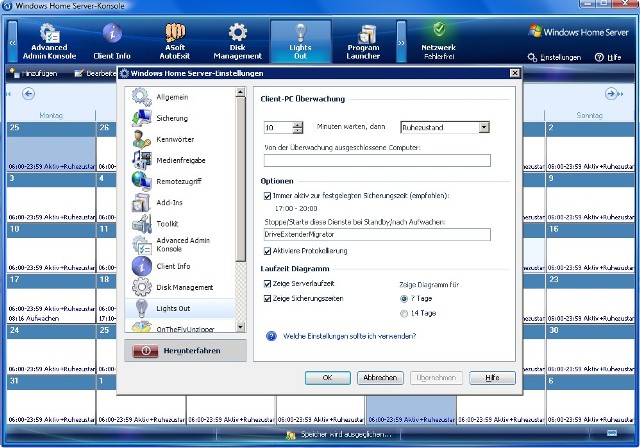Open the Disk Management gear icon tab
The width and height of the screenshot is (640, 448).
pos(238,33)
